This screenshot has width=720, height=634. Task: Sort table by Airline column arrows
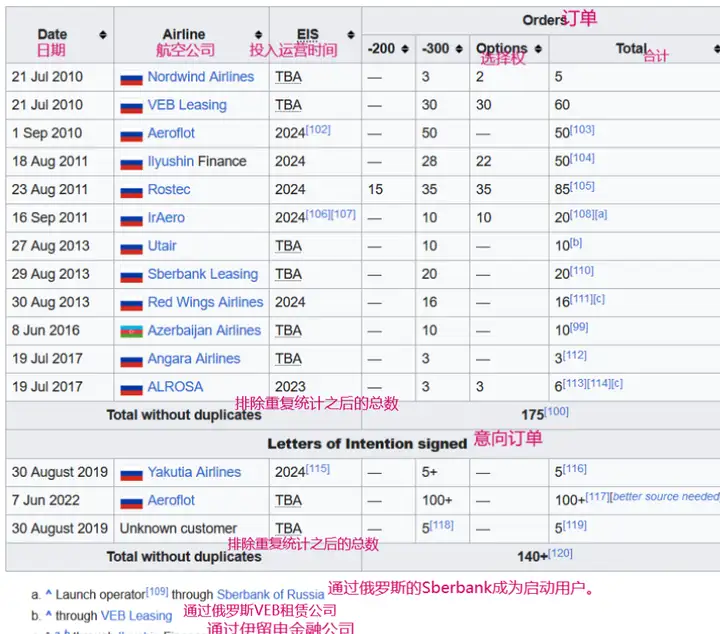(x=259, y=35)
